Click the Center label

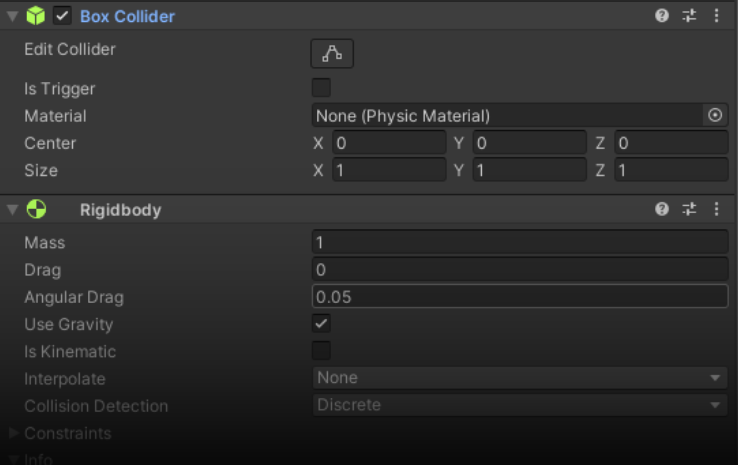[50, 143]
